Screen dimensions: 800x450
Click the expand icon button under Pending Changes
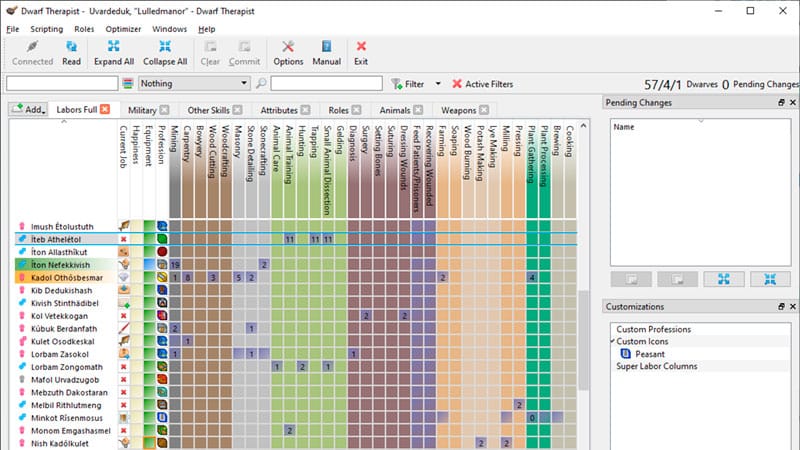click(723, 278)
